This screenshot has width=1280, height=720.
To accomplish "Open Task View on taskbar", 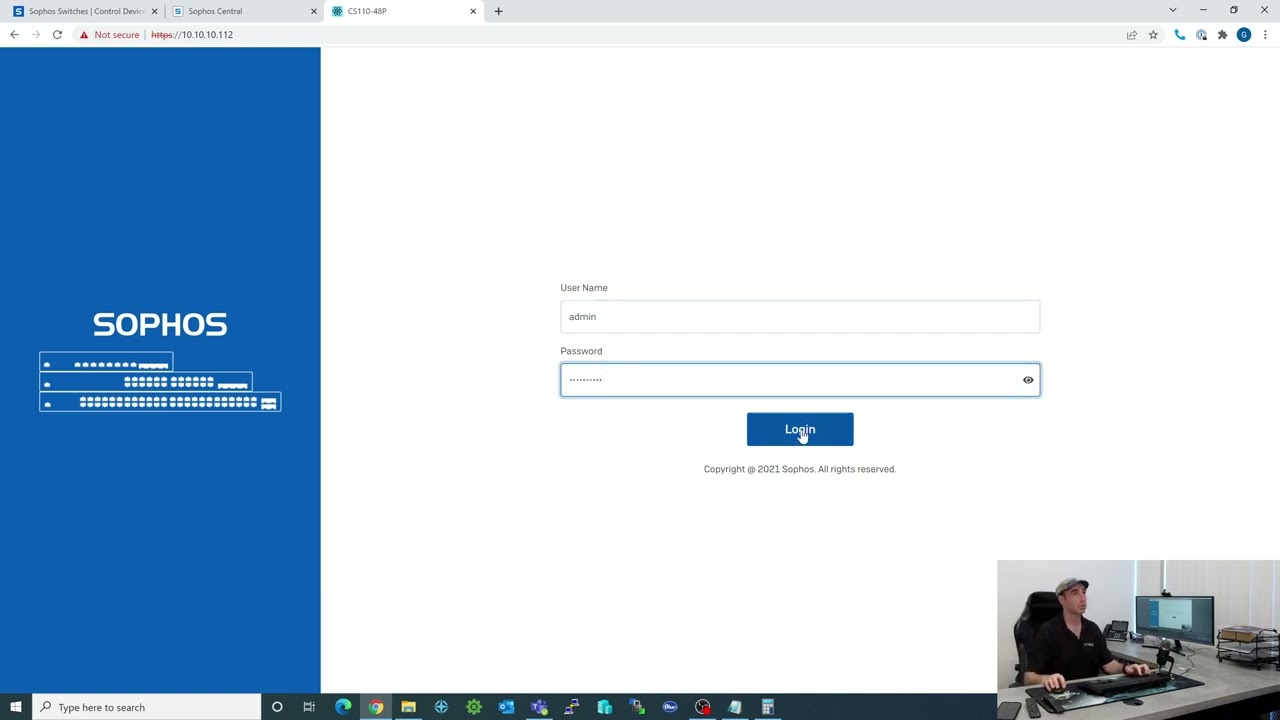I will [x=309, y=707].
